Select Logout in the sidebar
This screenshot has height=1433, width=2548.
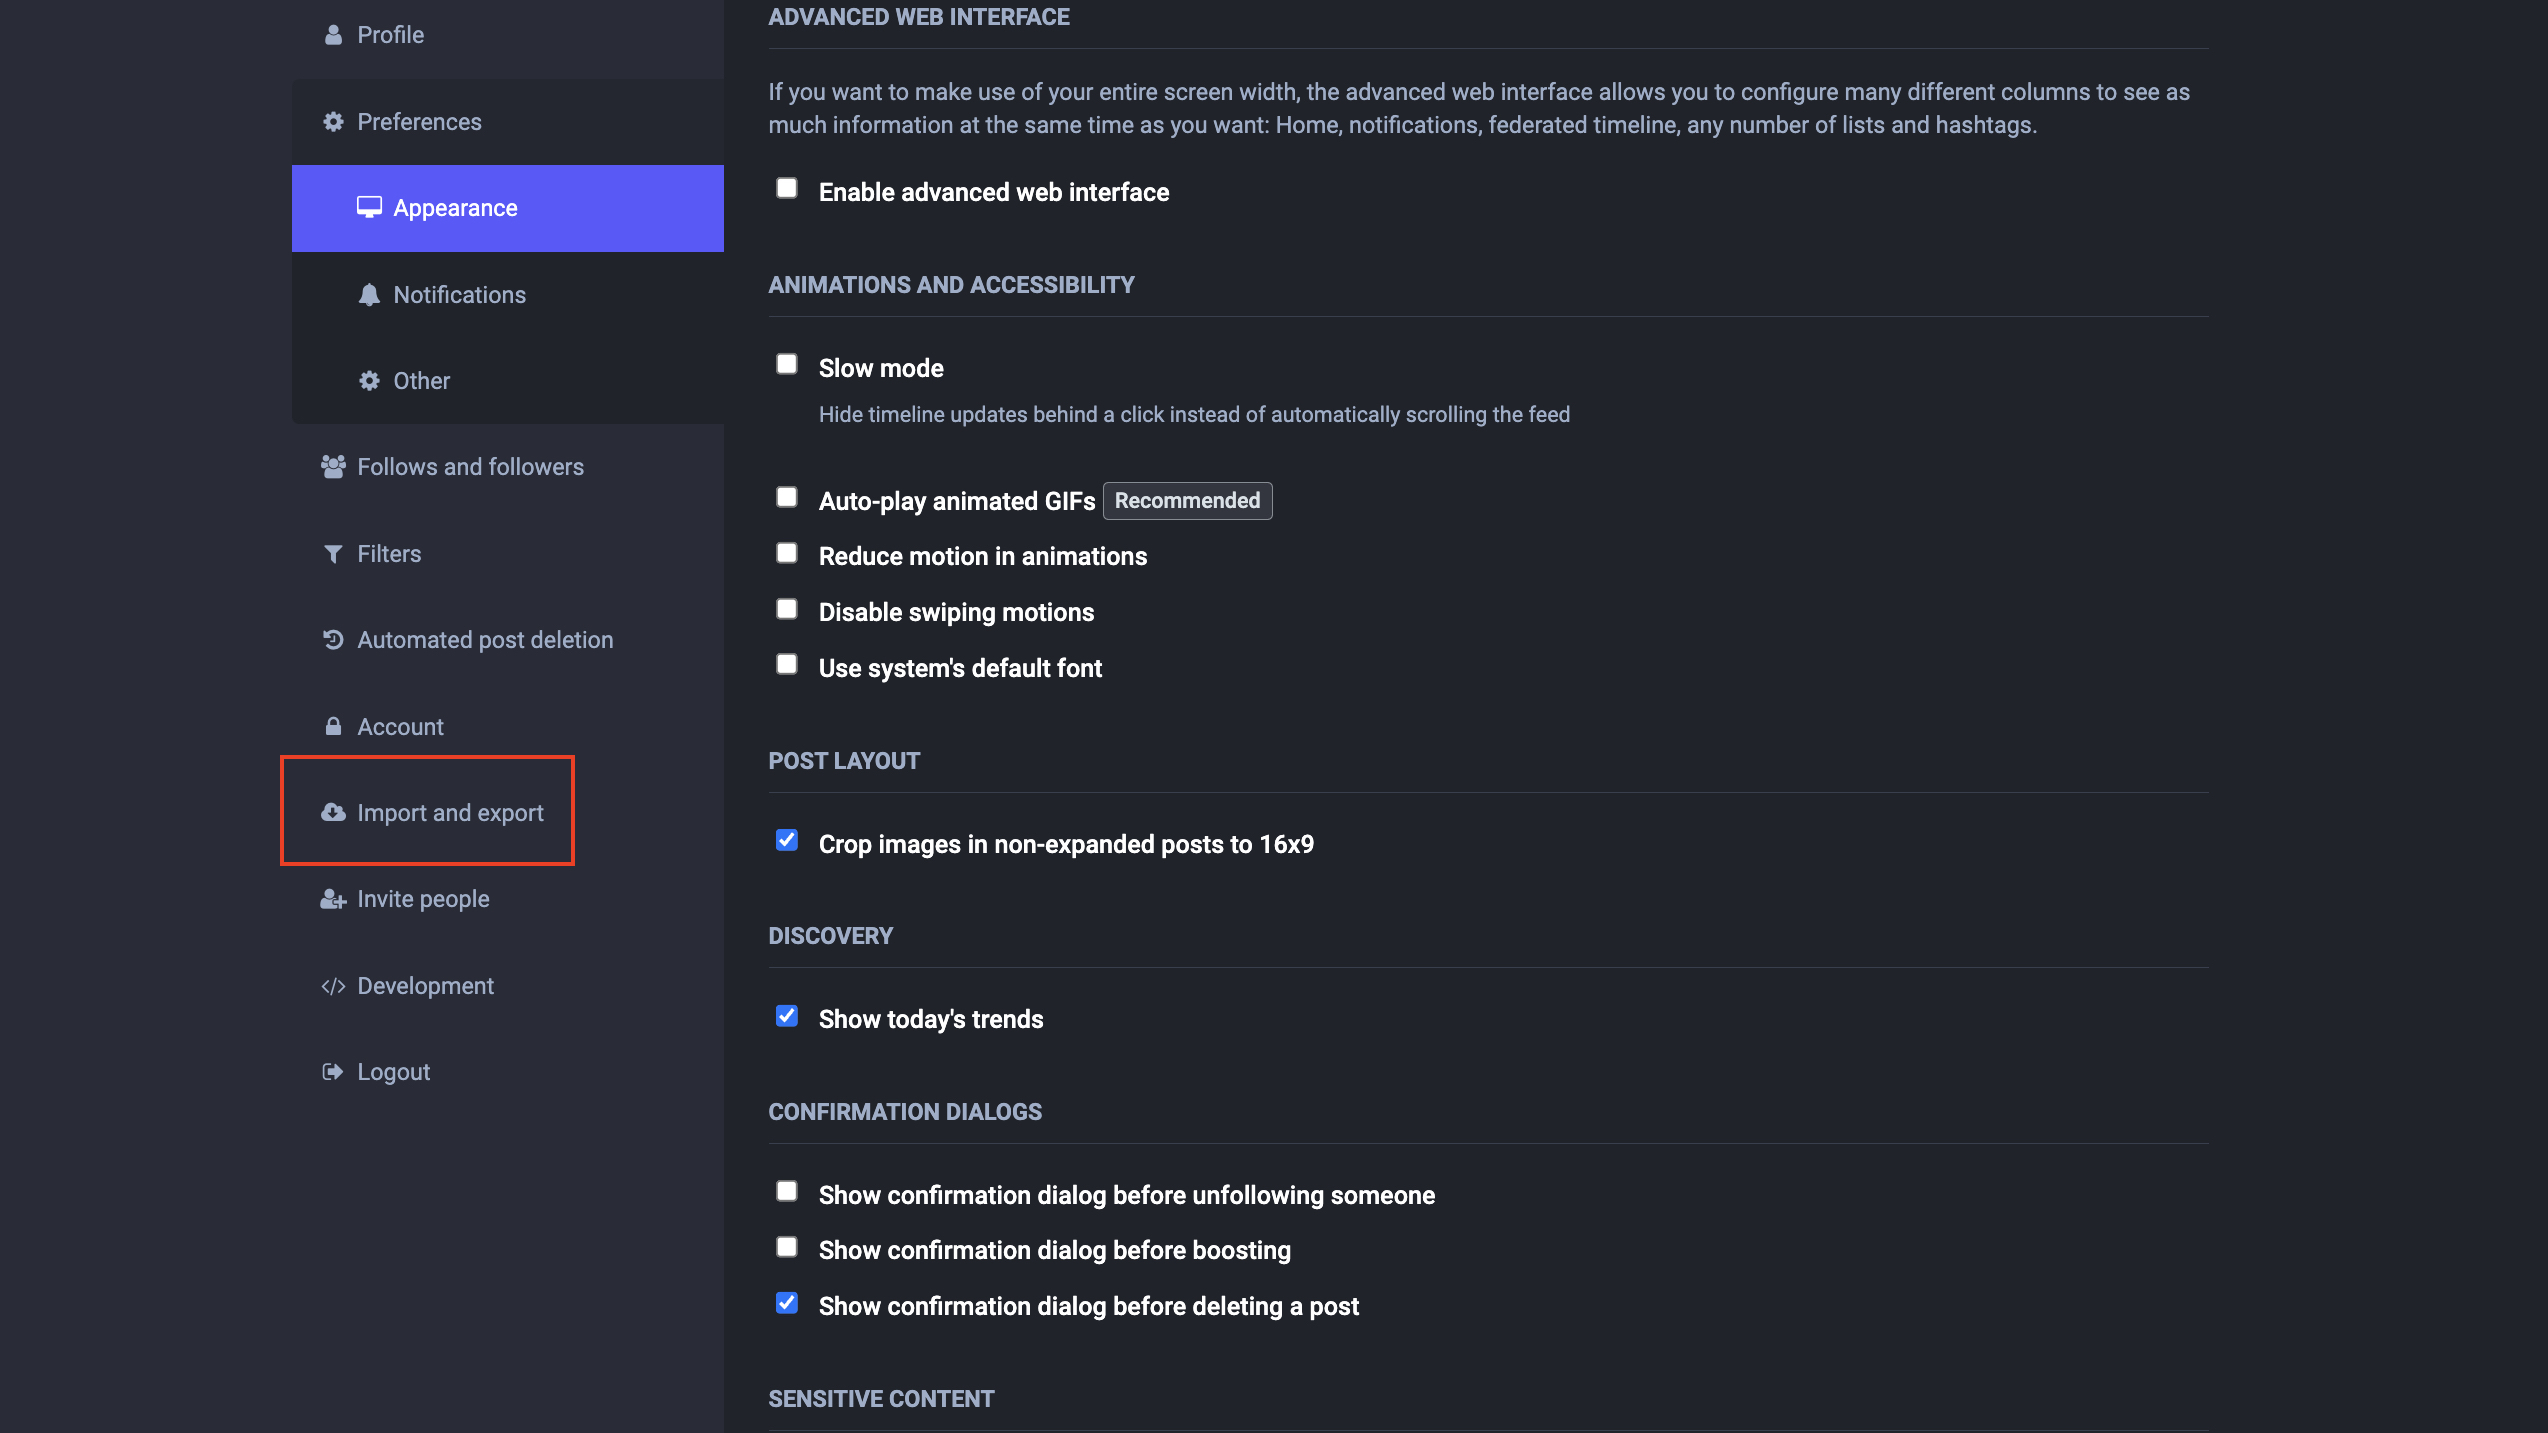[508, 1072]
